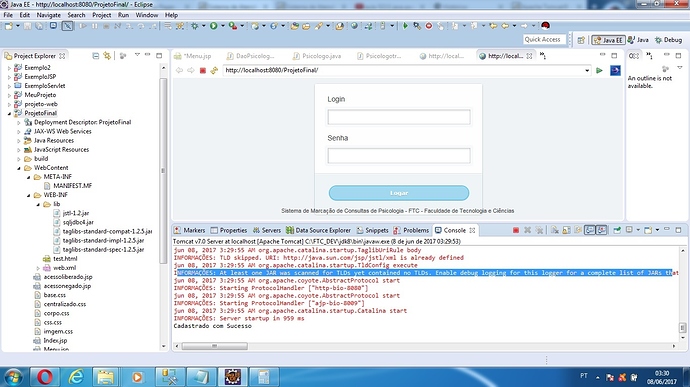Switch to the Servers tab

click(x=267, y=230)
